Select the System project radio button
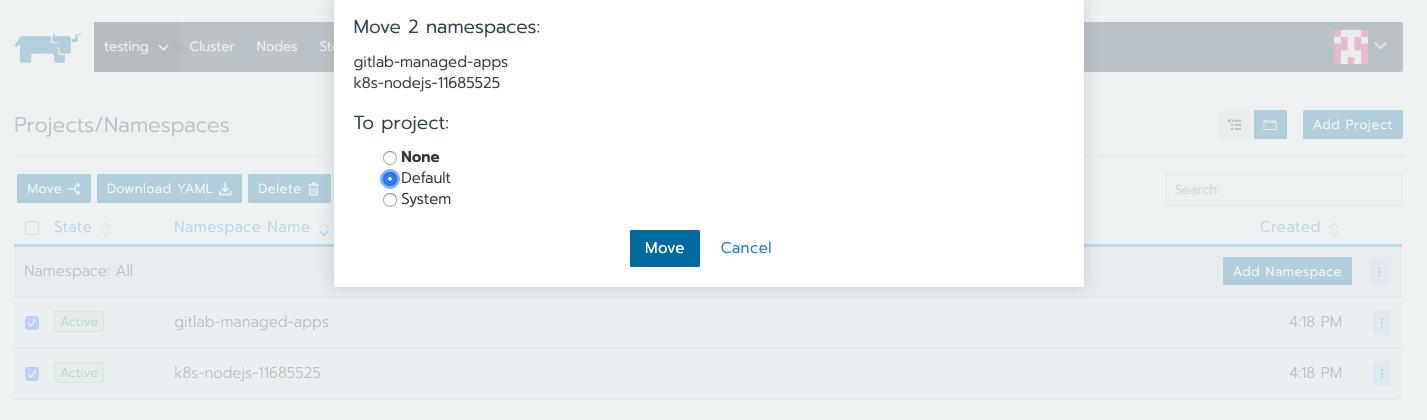1427x420 pixels. (390, 200)
